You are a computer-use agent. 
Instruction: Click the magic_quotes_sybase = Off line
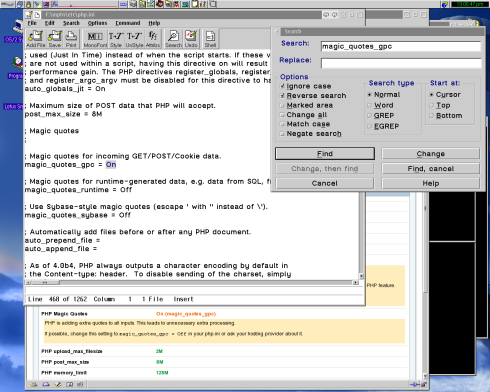(78, 215)
